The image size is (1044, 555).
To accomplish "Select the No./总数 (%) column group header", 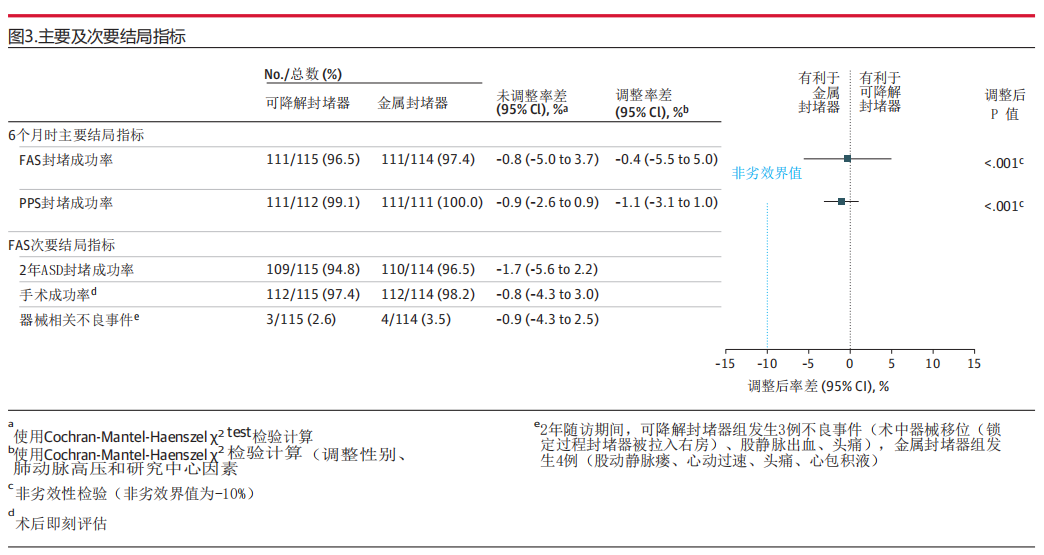I will tap(303, 74).
